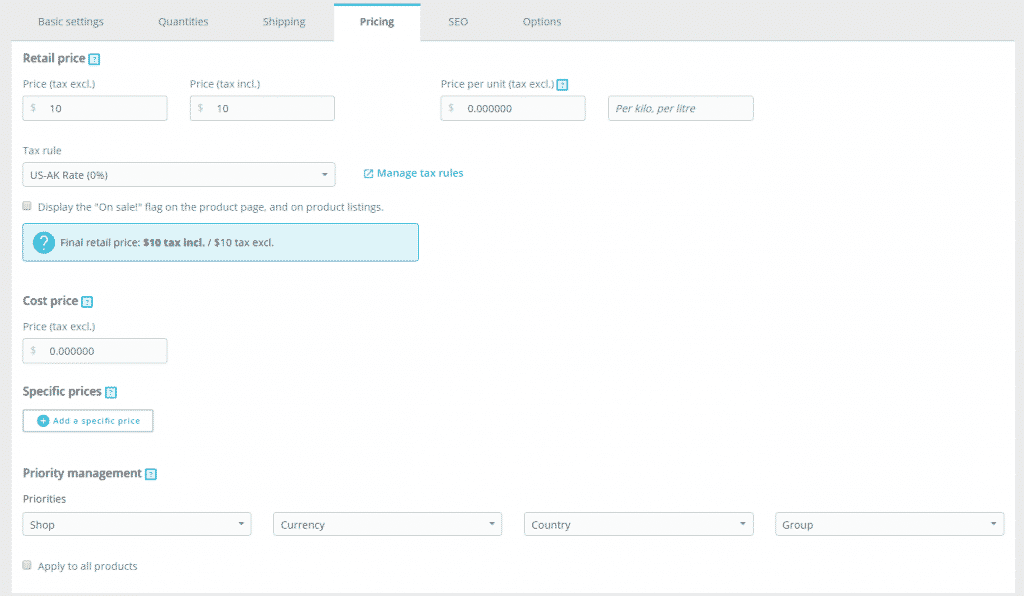Open the Tax rule dropdown
The width and height of the screenshot is (1024, 596).
click(x=179, y=173)
